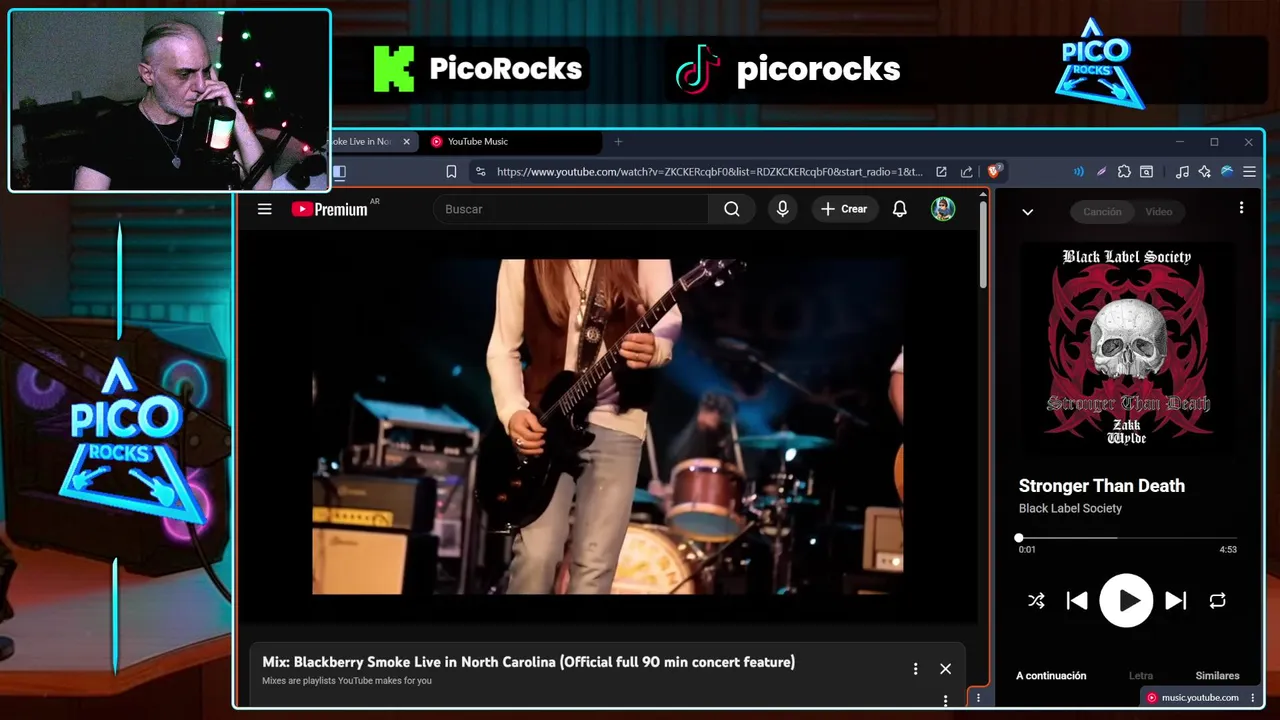The height and width of the screenshot is (720, 1280).
Task: Open the Mix: Blackberry Smoke playlist title
Action: pos(528,662)
